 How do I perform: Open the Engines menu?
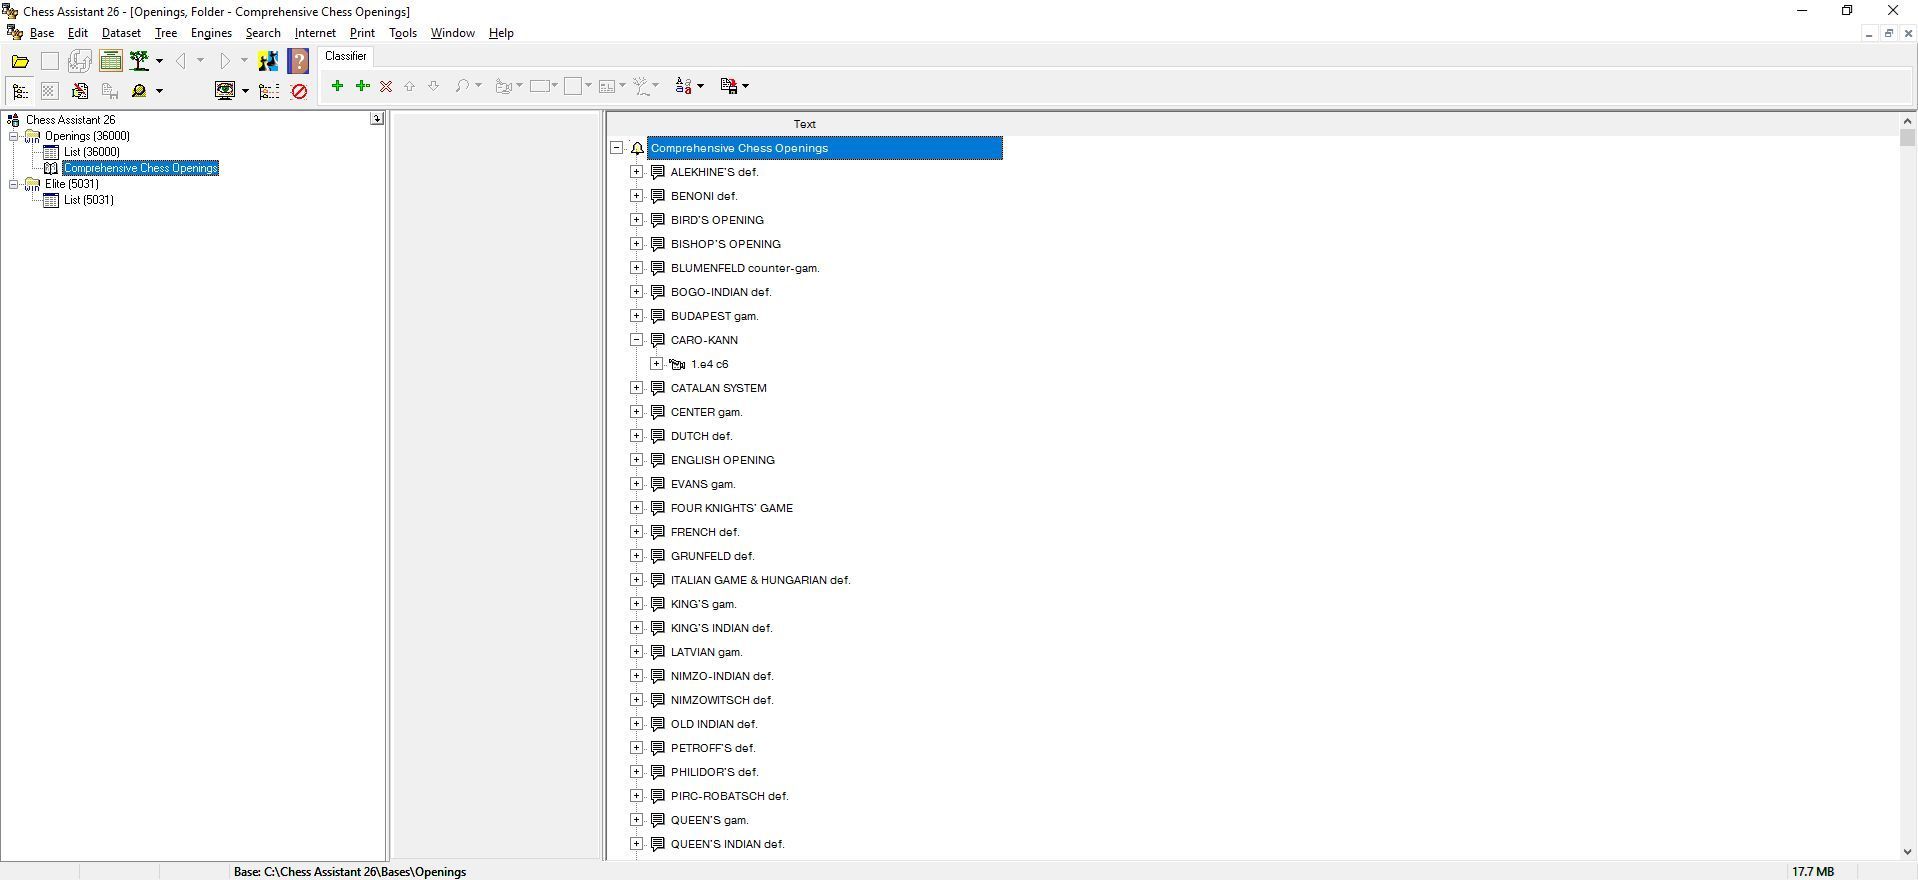click(x=211, y=33)
